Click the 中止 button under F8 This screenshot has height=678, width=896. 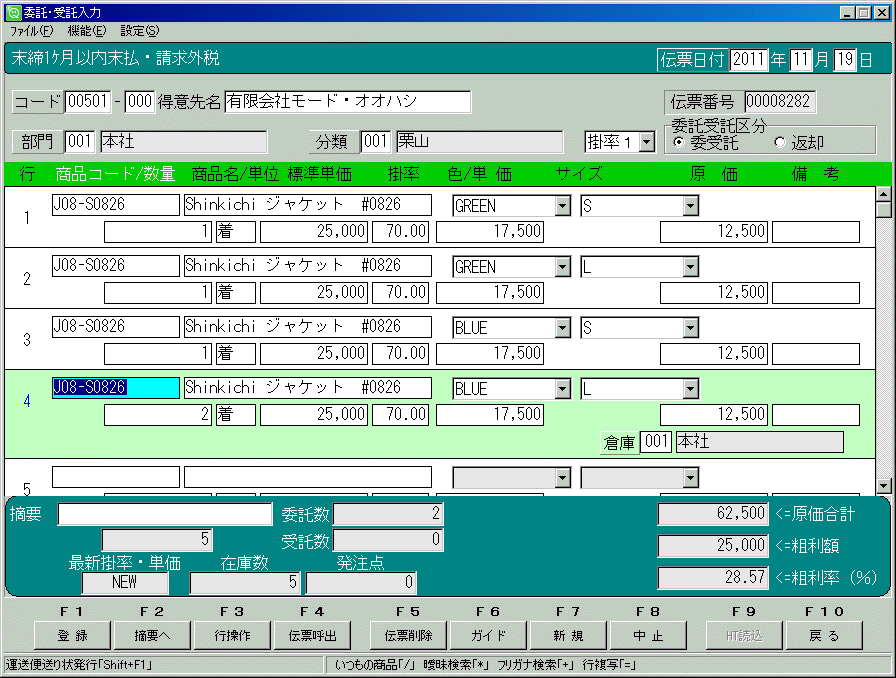click(649, 636)
